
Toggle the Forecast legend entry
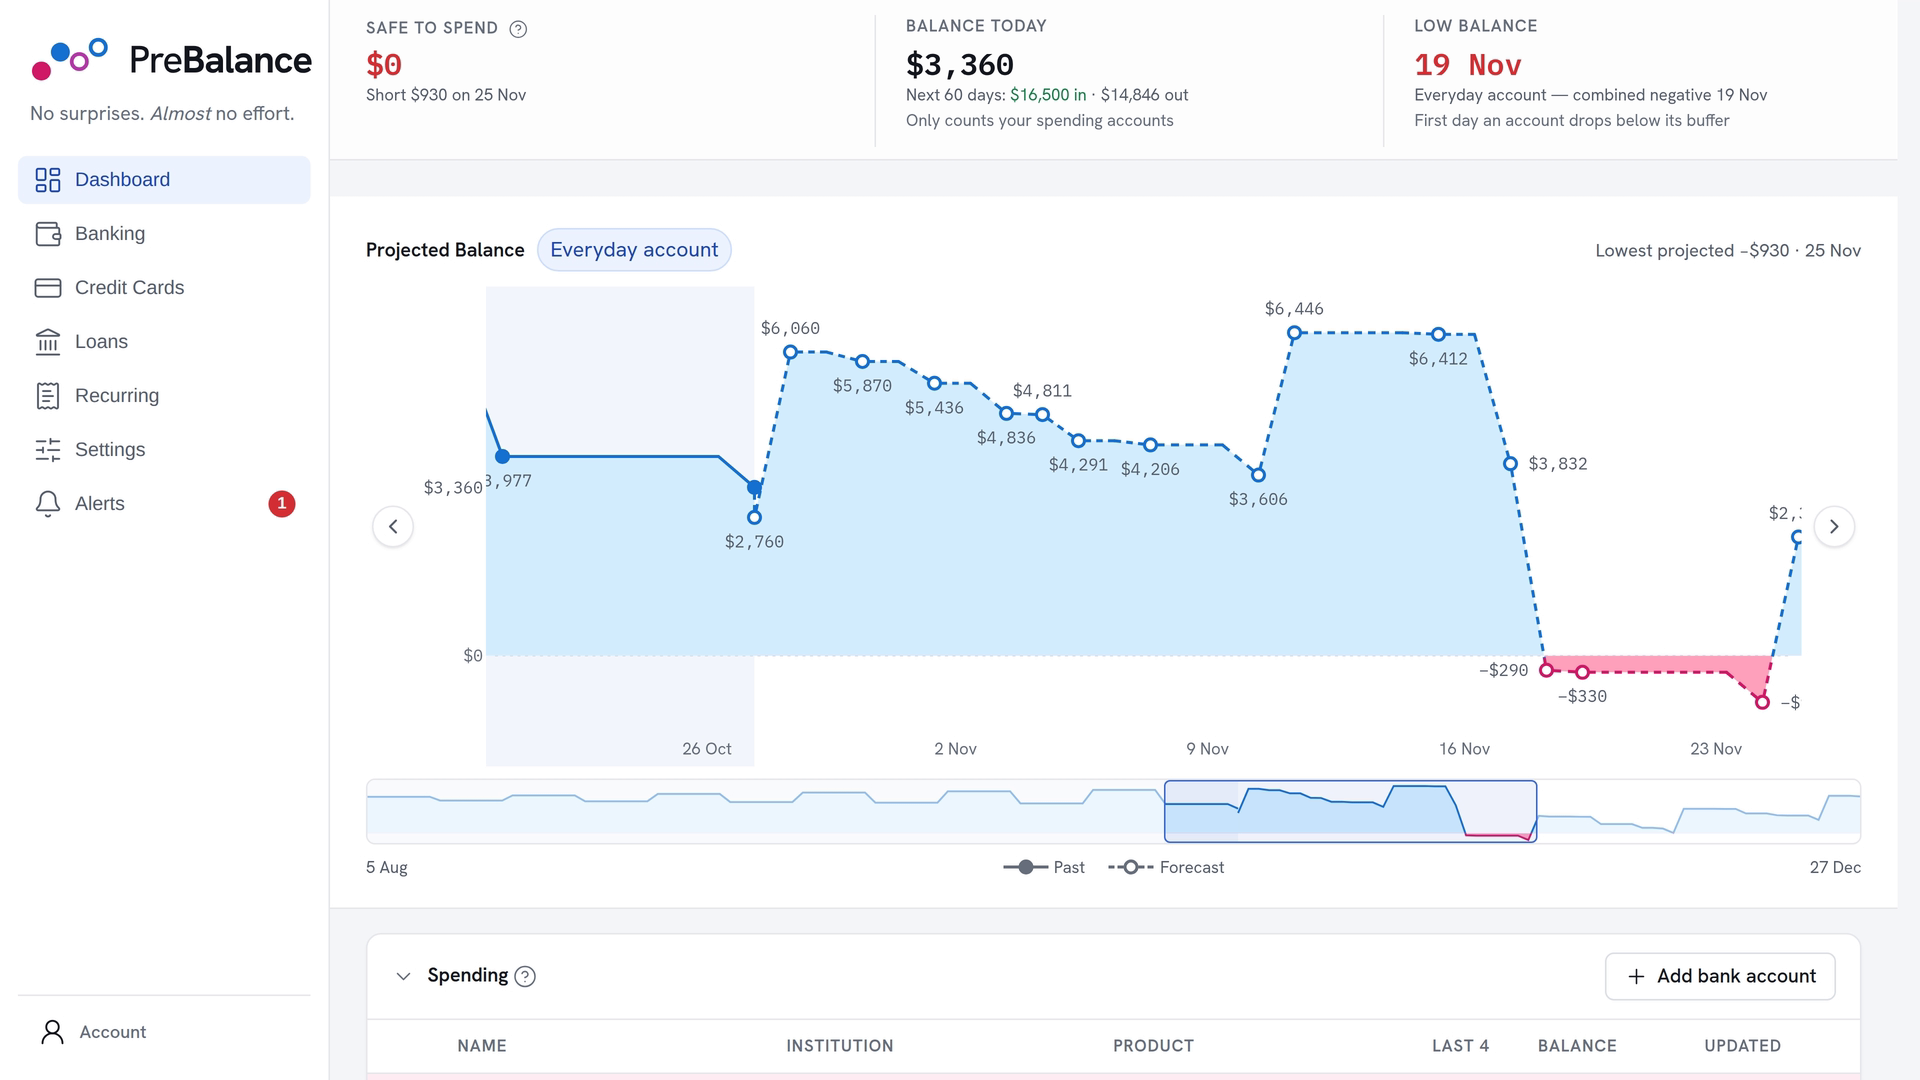[1166, 867]
